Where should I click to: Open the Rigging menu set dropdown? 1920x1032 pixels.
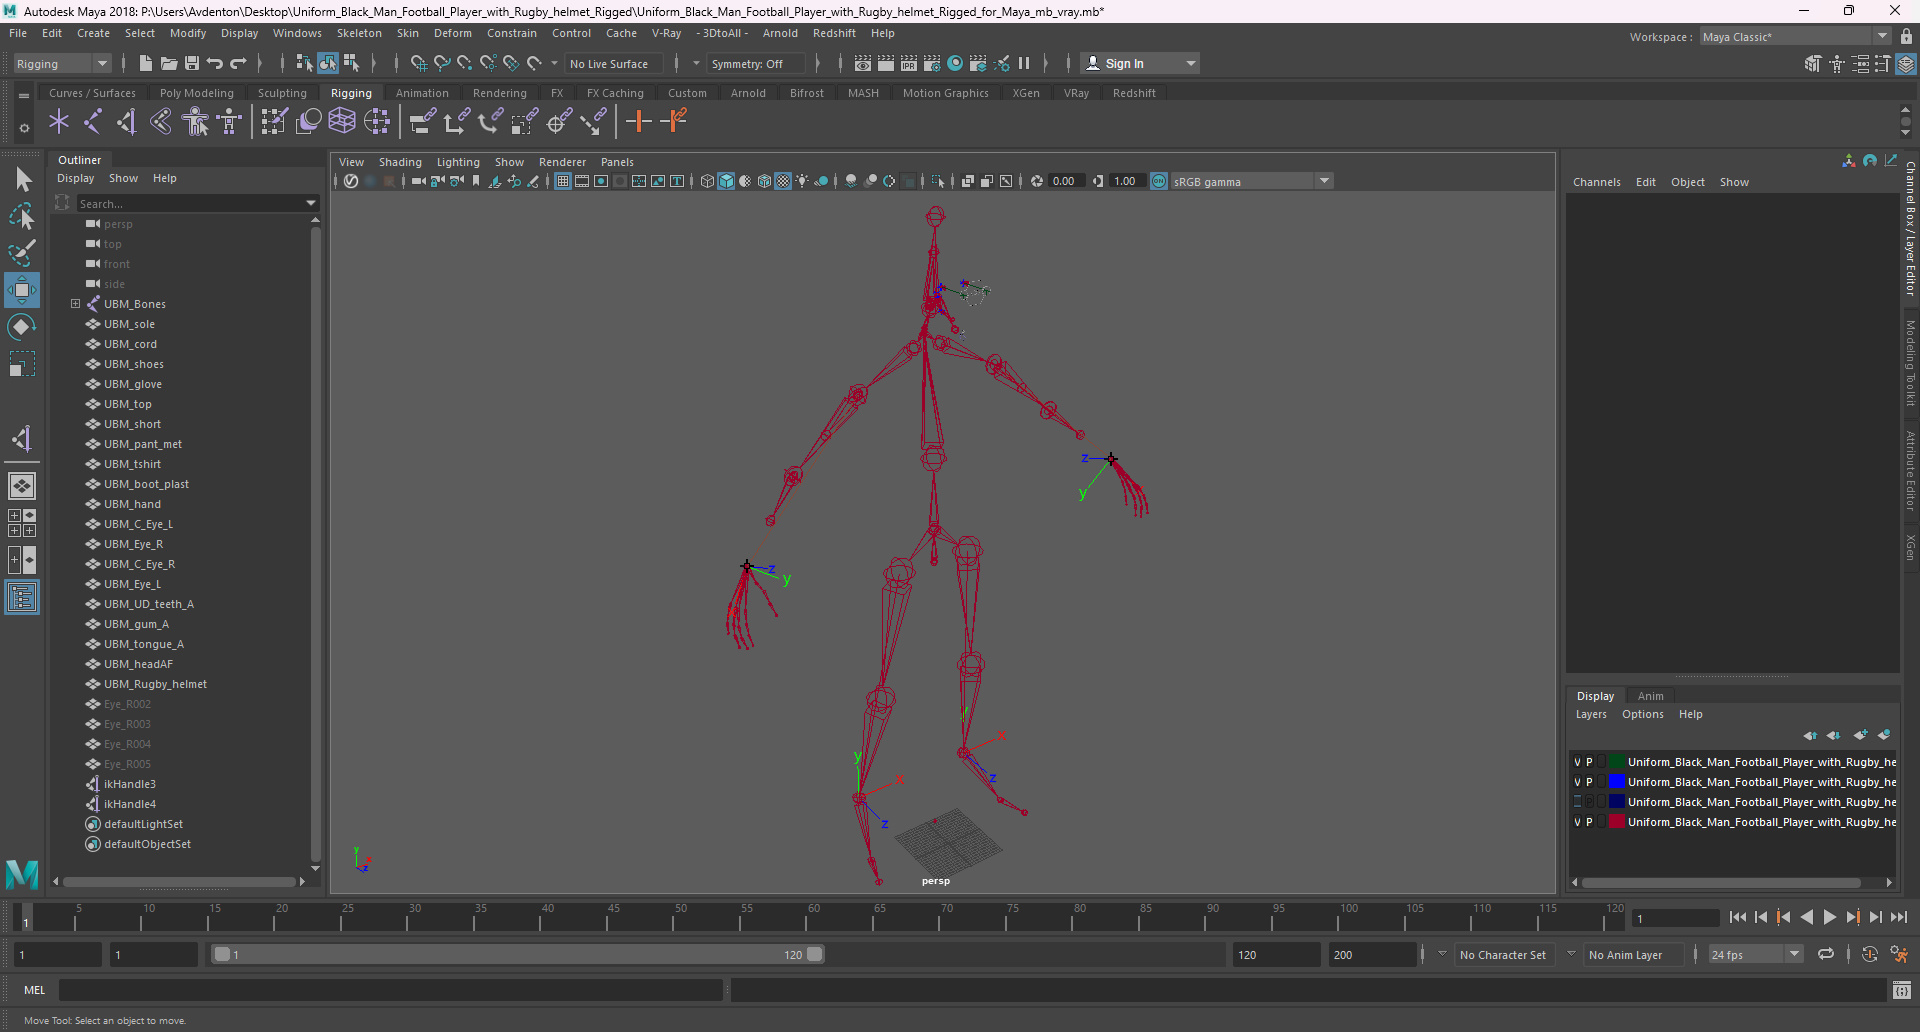[x=62, y=63]
